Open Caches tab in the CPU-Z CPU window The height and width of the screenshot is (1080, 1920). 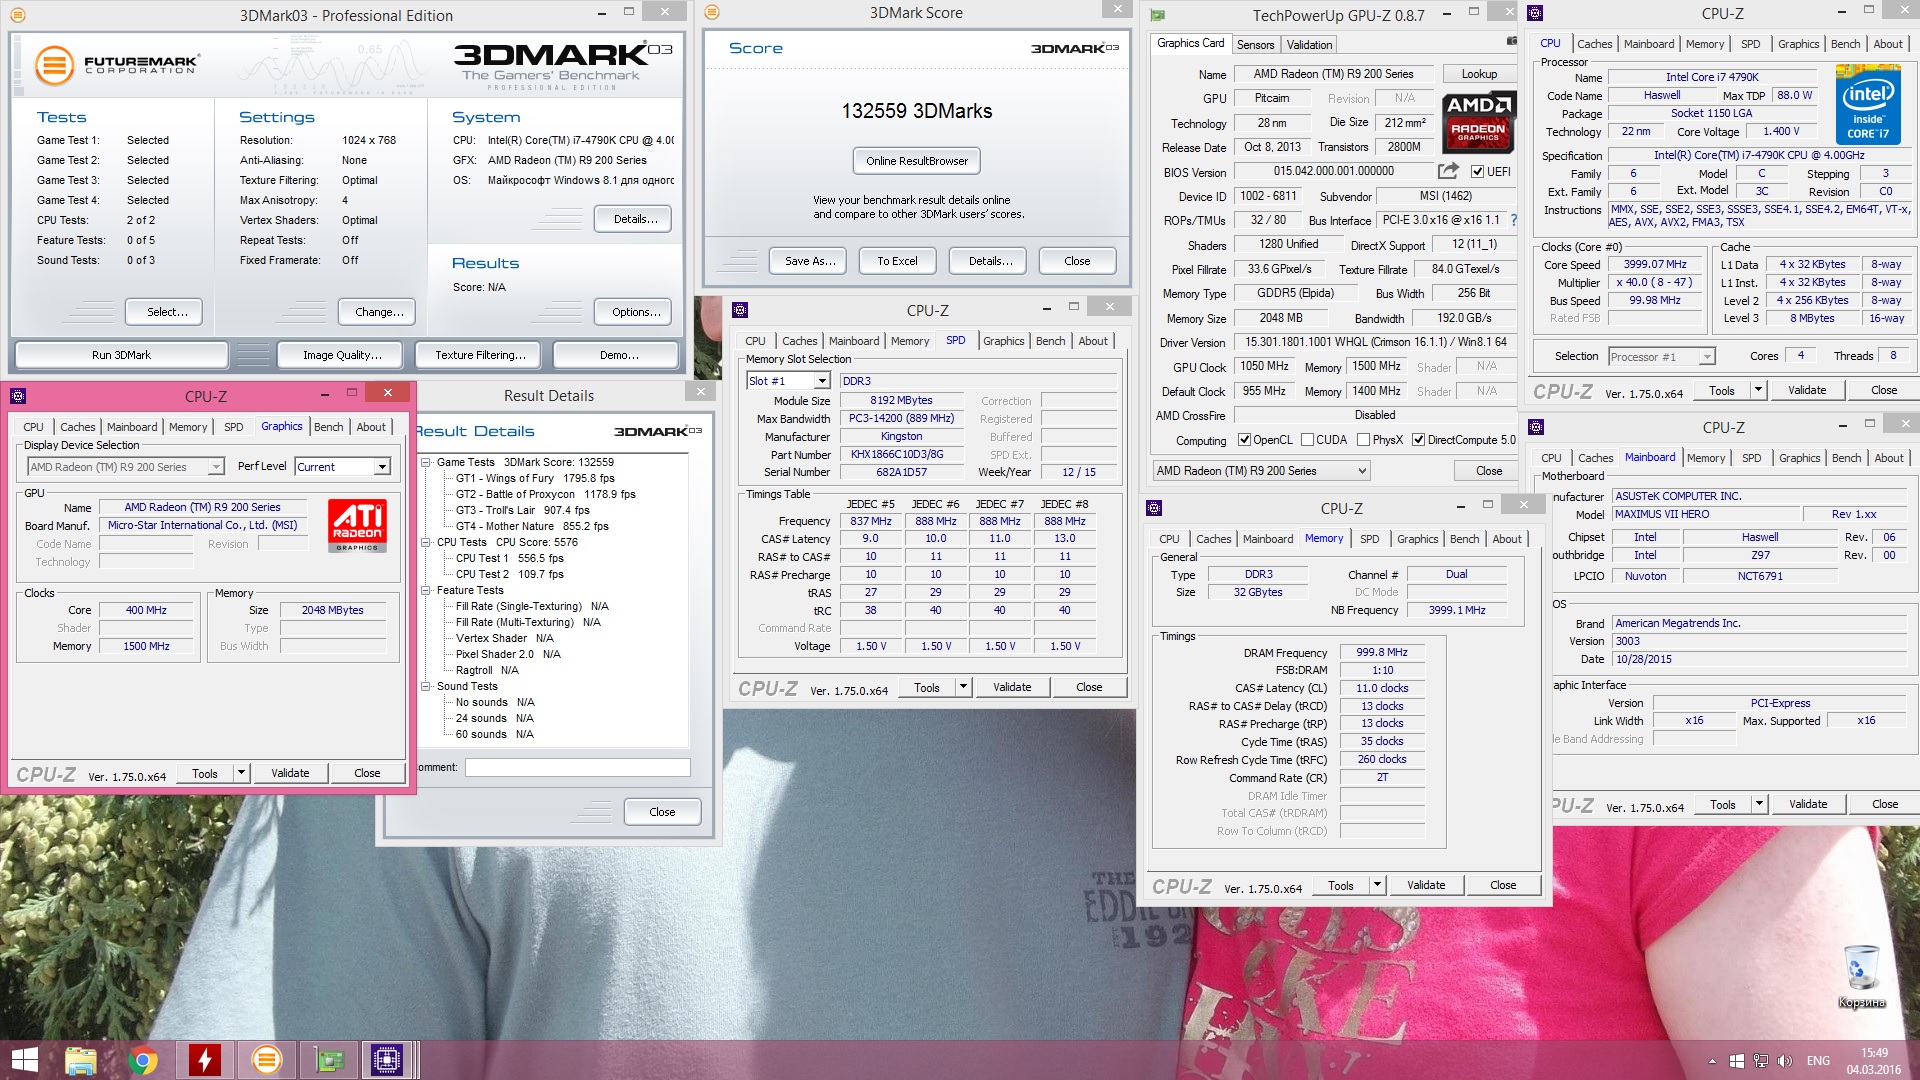pos(1594,44)
